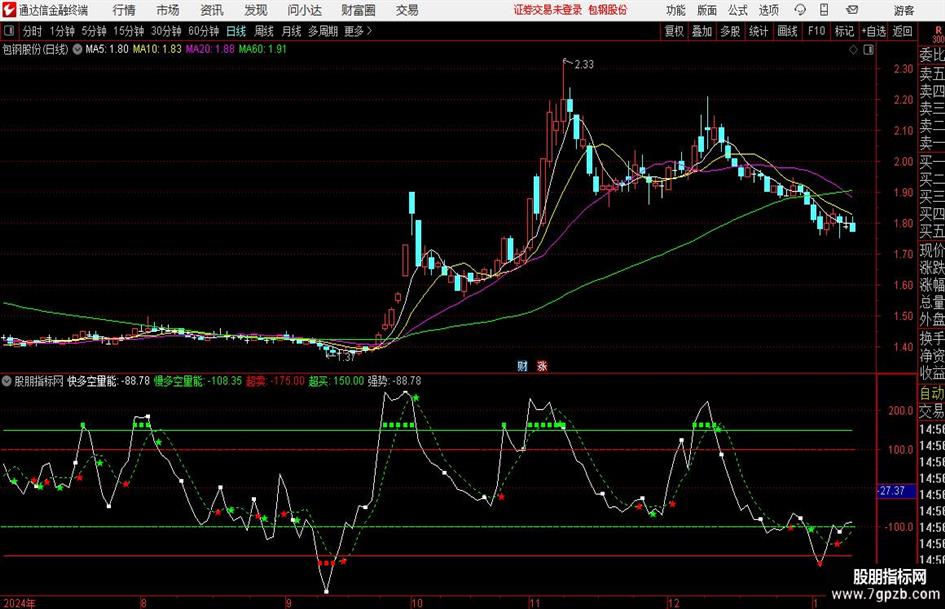Click the MA60: 1.91 indicator label
Screen dimensions: 945x609
pos(263,49)
